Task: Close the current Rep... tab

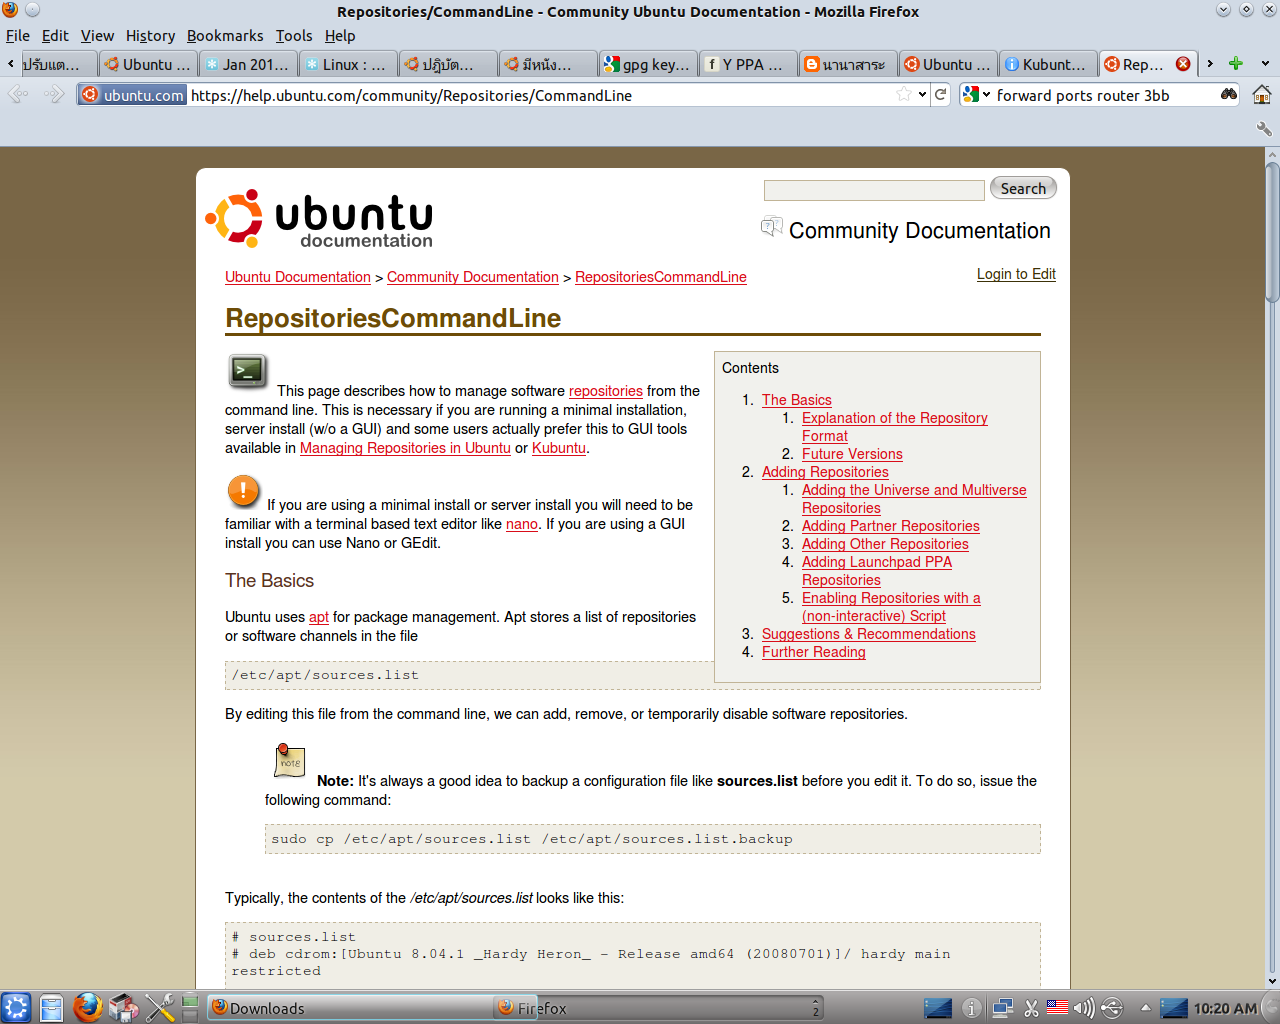Action: 1183,63
